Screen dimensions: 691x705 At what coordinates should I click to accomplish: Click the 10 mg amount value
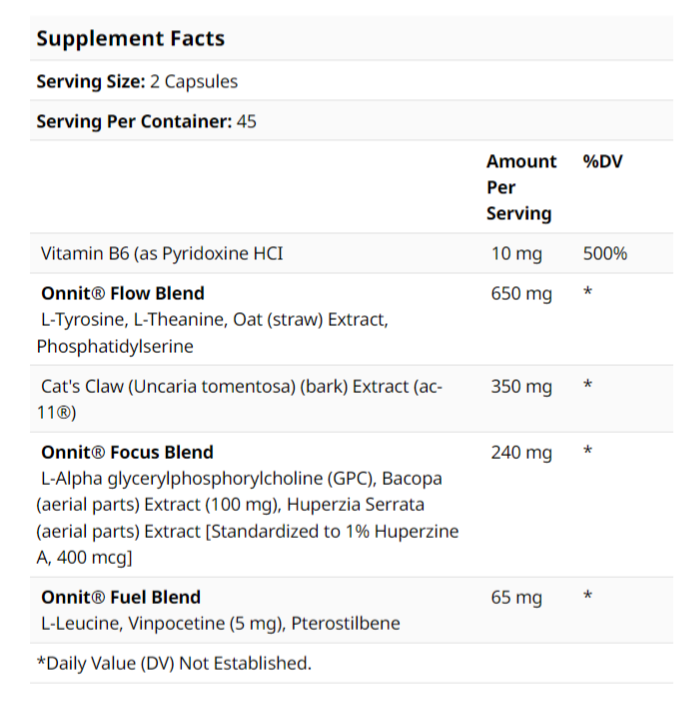516,254
